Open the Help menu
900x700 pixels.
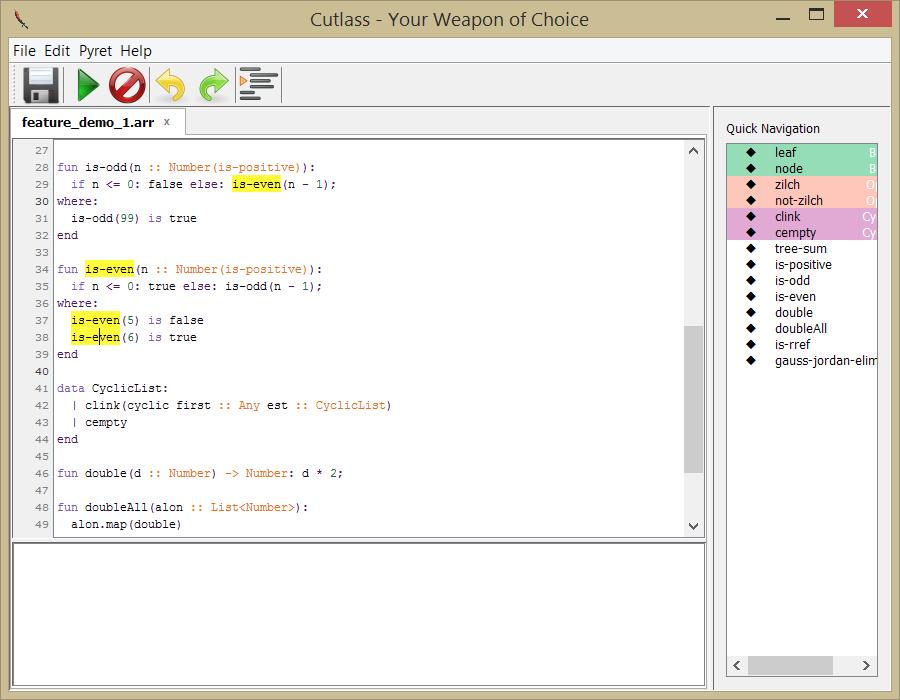(x=136, y=51)
